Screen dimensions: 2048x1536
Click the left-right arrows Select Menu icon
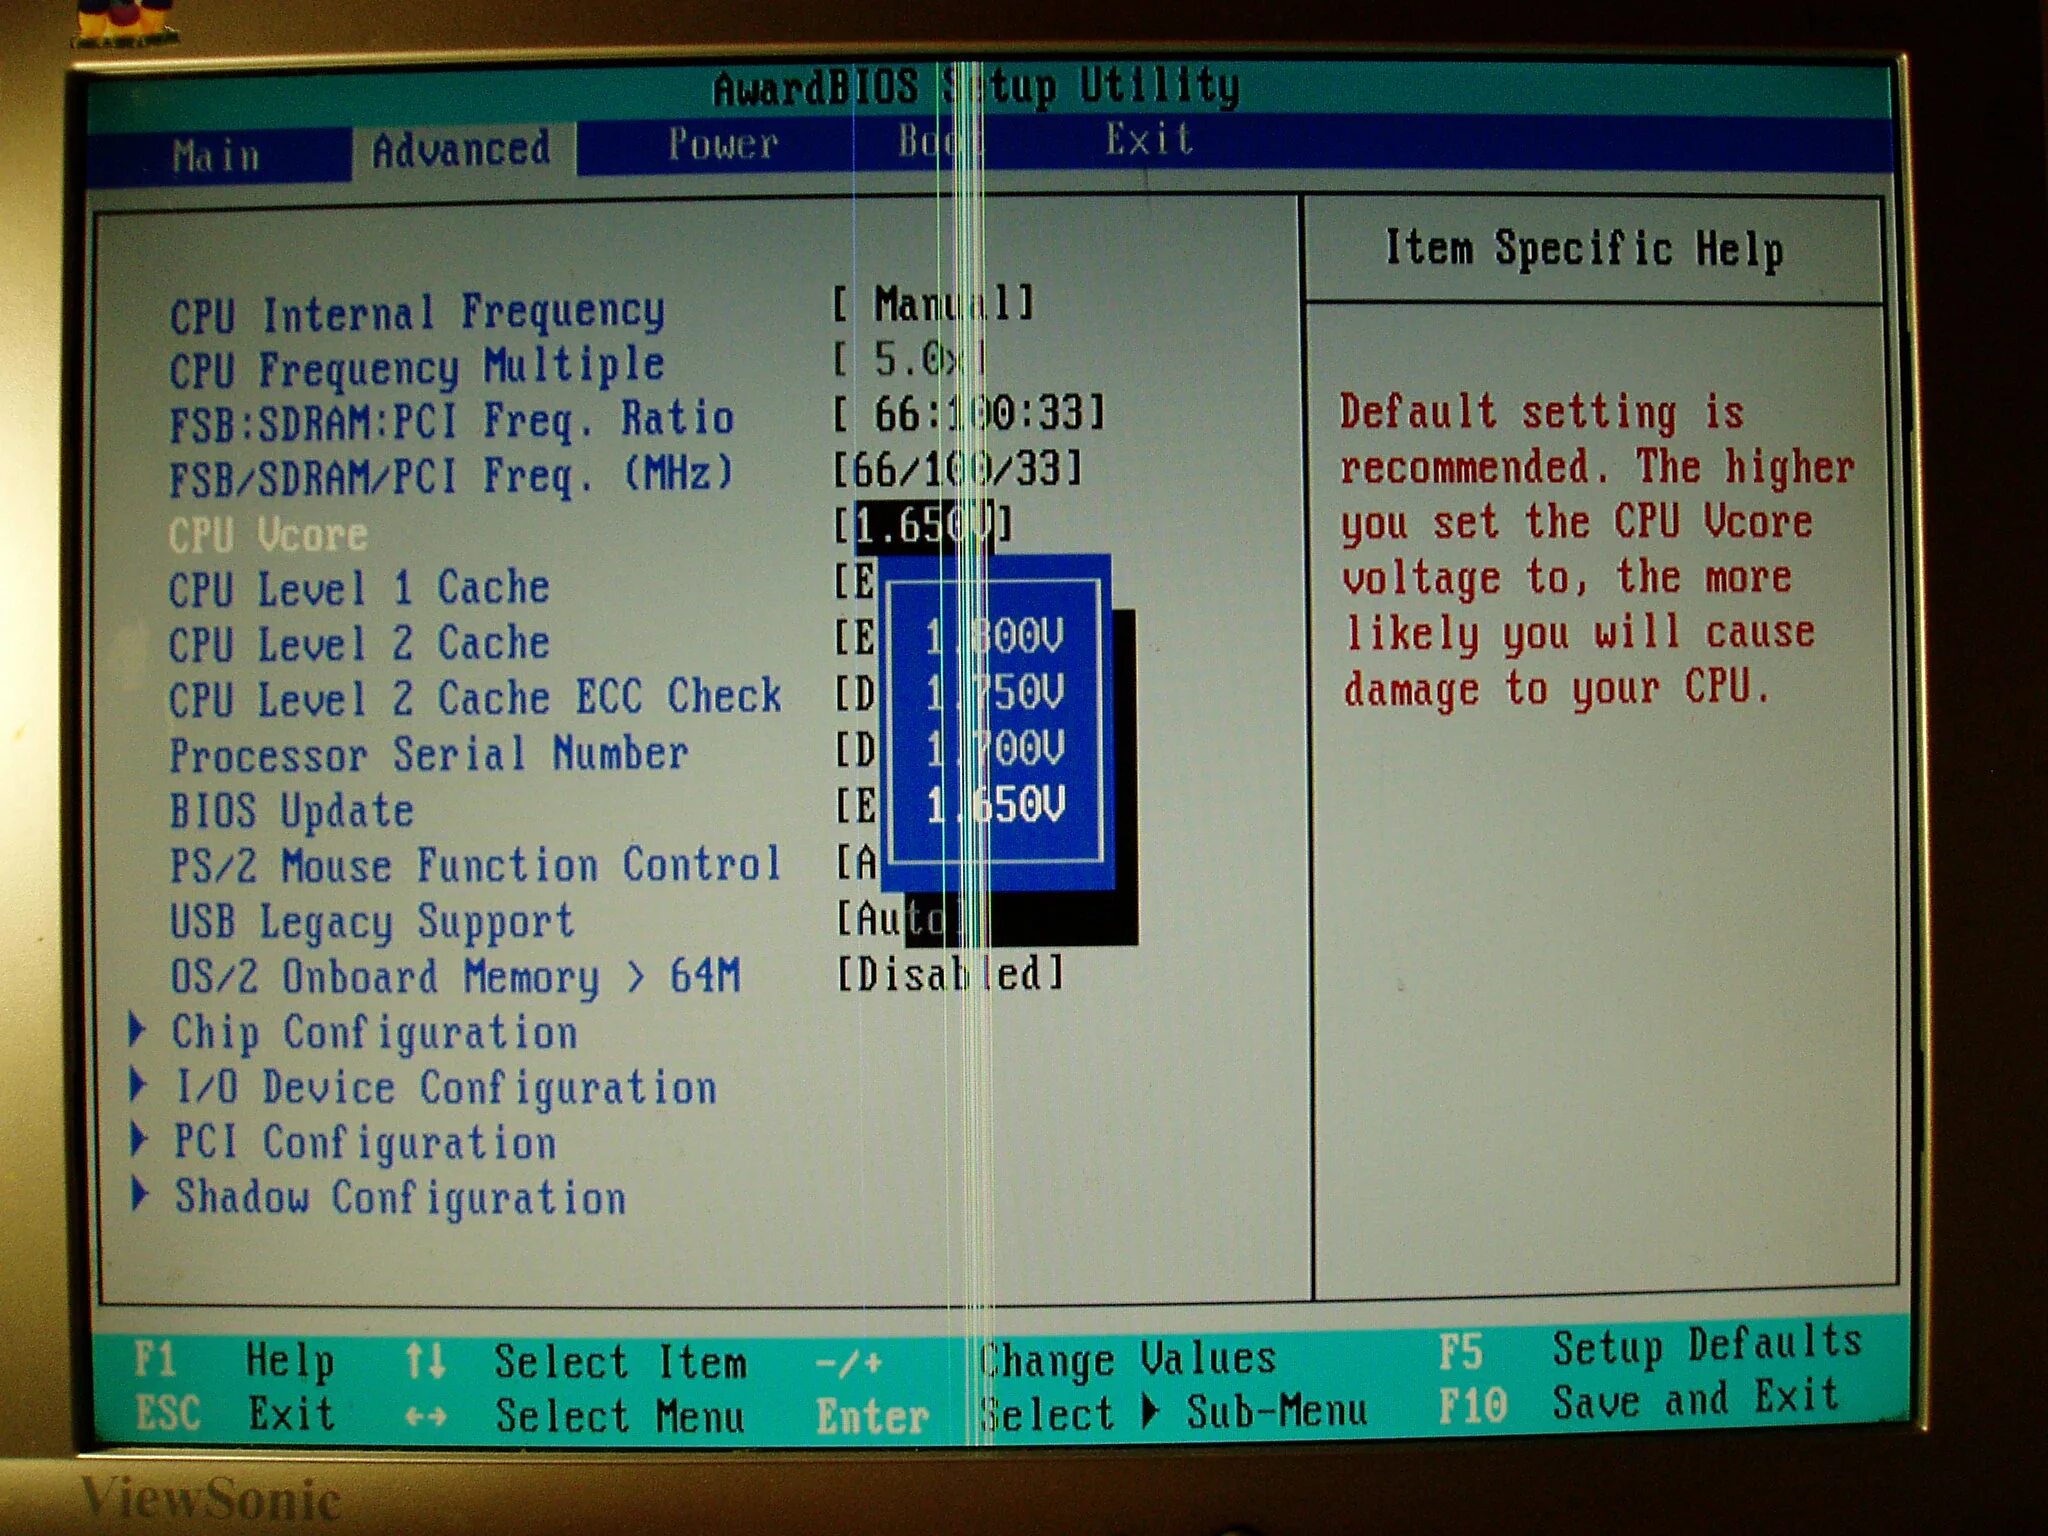(x=425, y=1417)
